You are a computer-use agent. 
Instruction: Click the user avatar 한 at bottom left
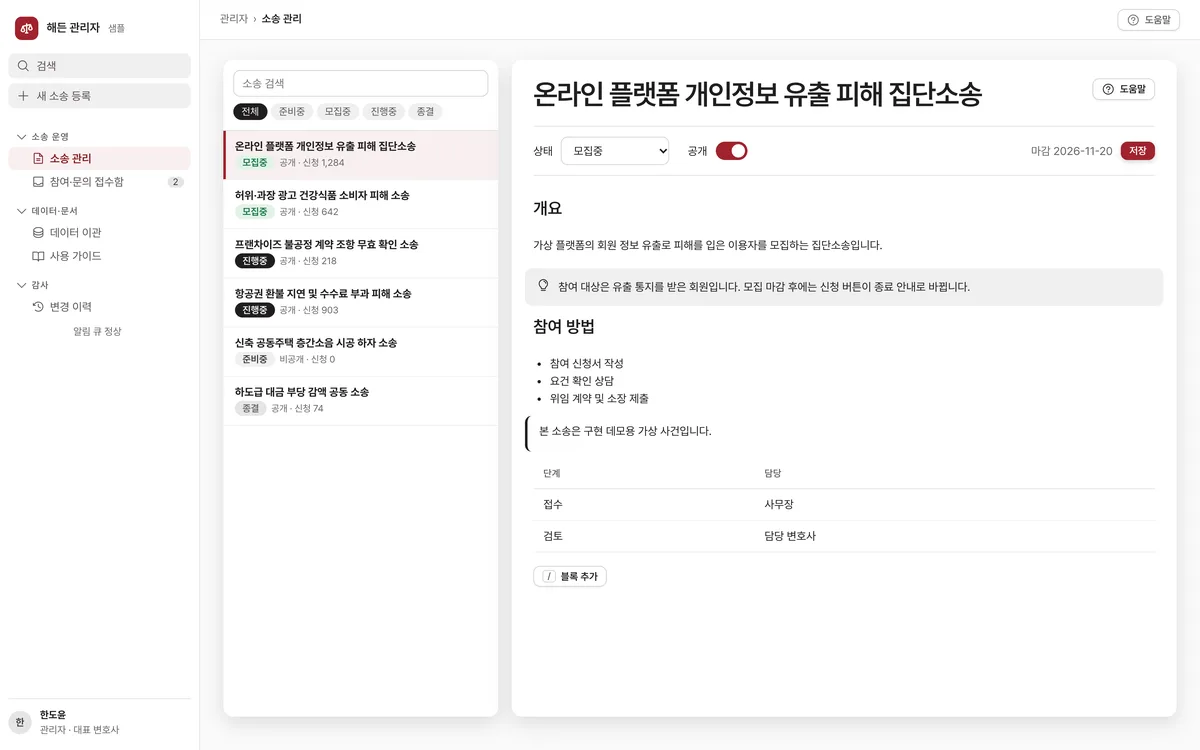point(20,722)
